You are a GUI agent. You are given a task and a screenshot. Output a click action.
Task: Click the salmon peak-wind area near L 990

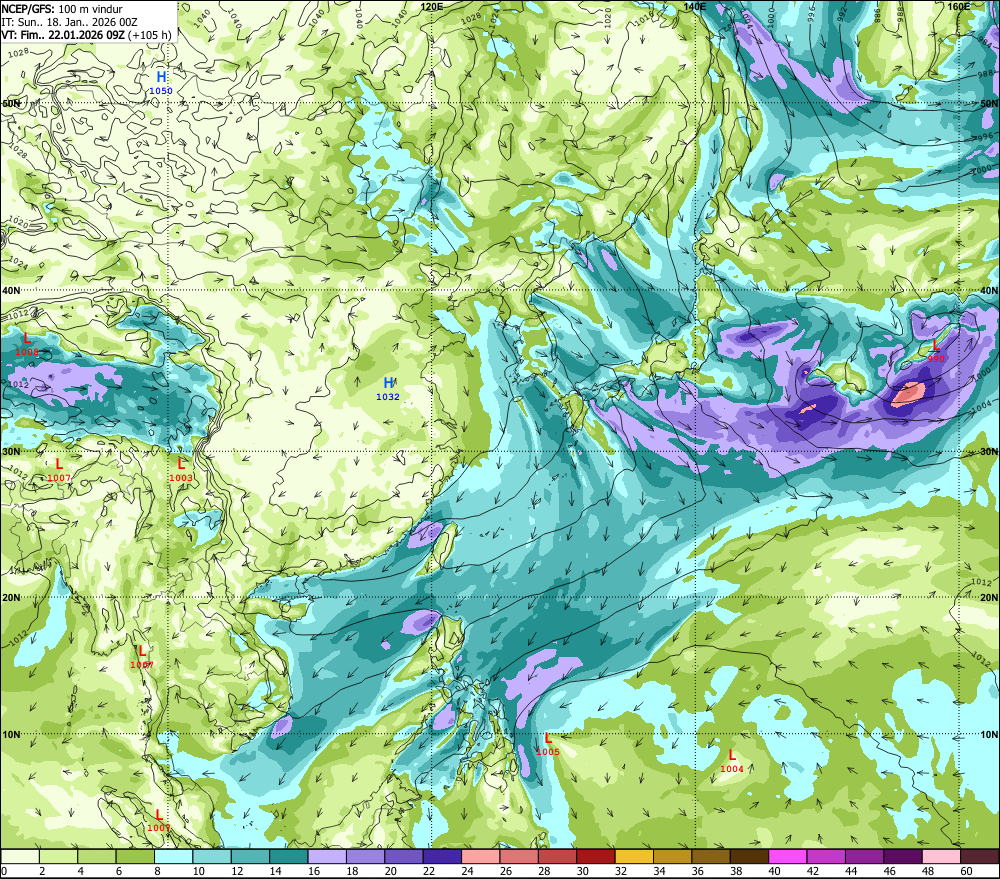tap(908, 393)
